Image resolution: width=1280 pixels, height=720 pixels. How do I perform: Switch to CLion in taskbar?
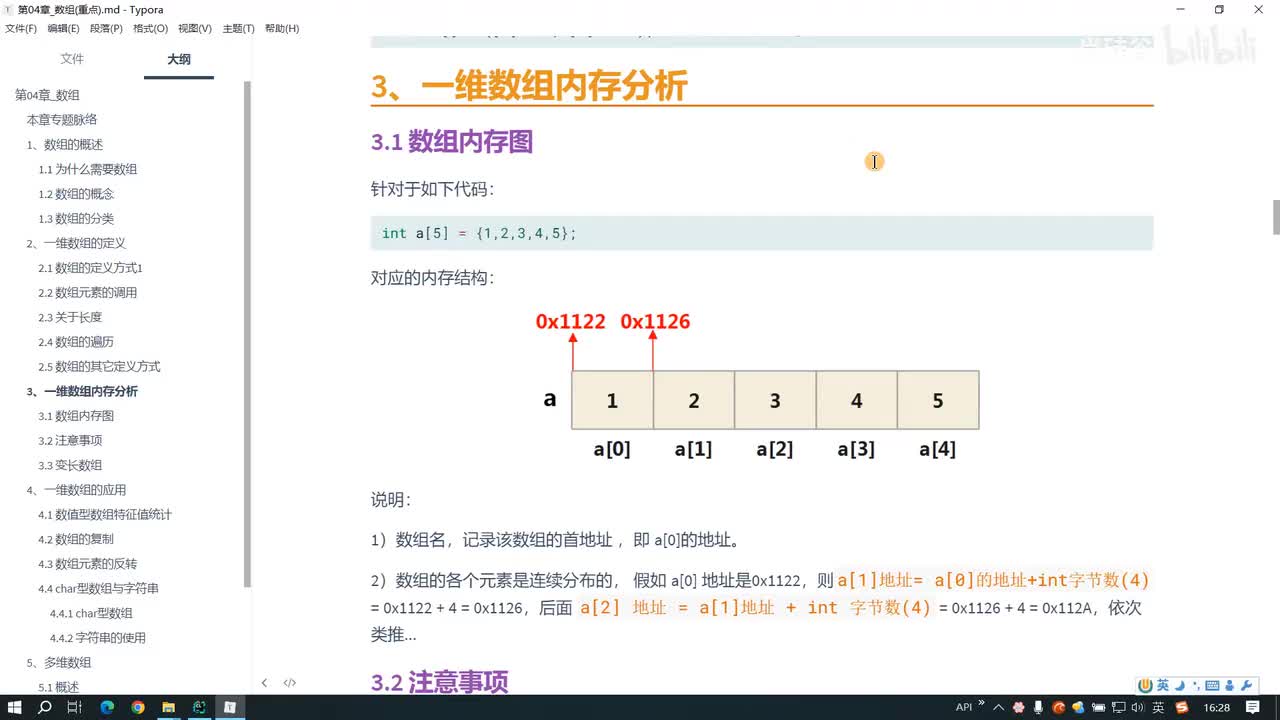199,707
